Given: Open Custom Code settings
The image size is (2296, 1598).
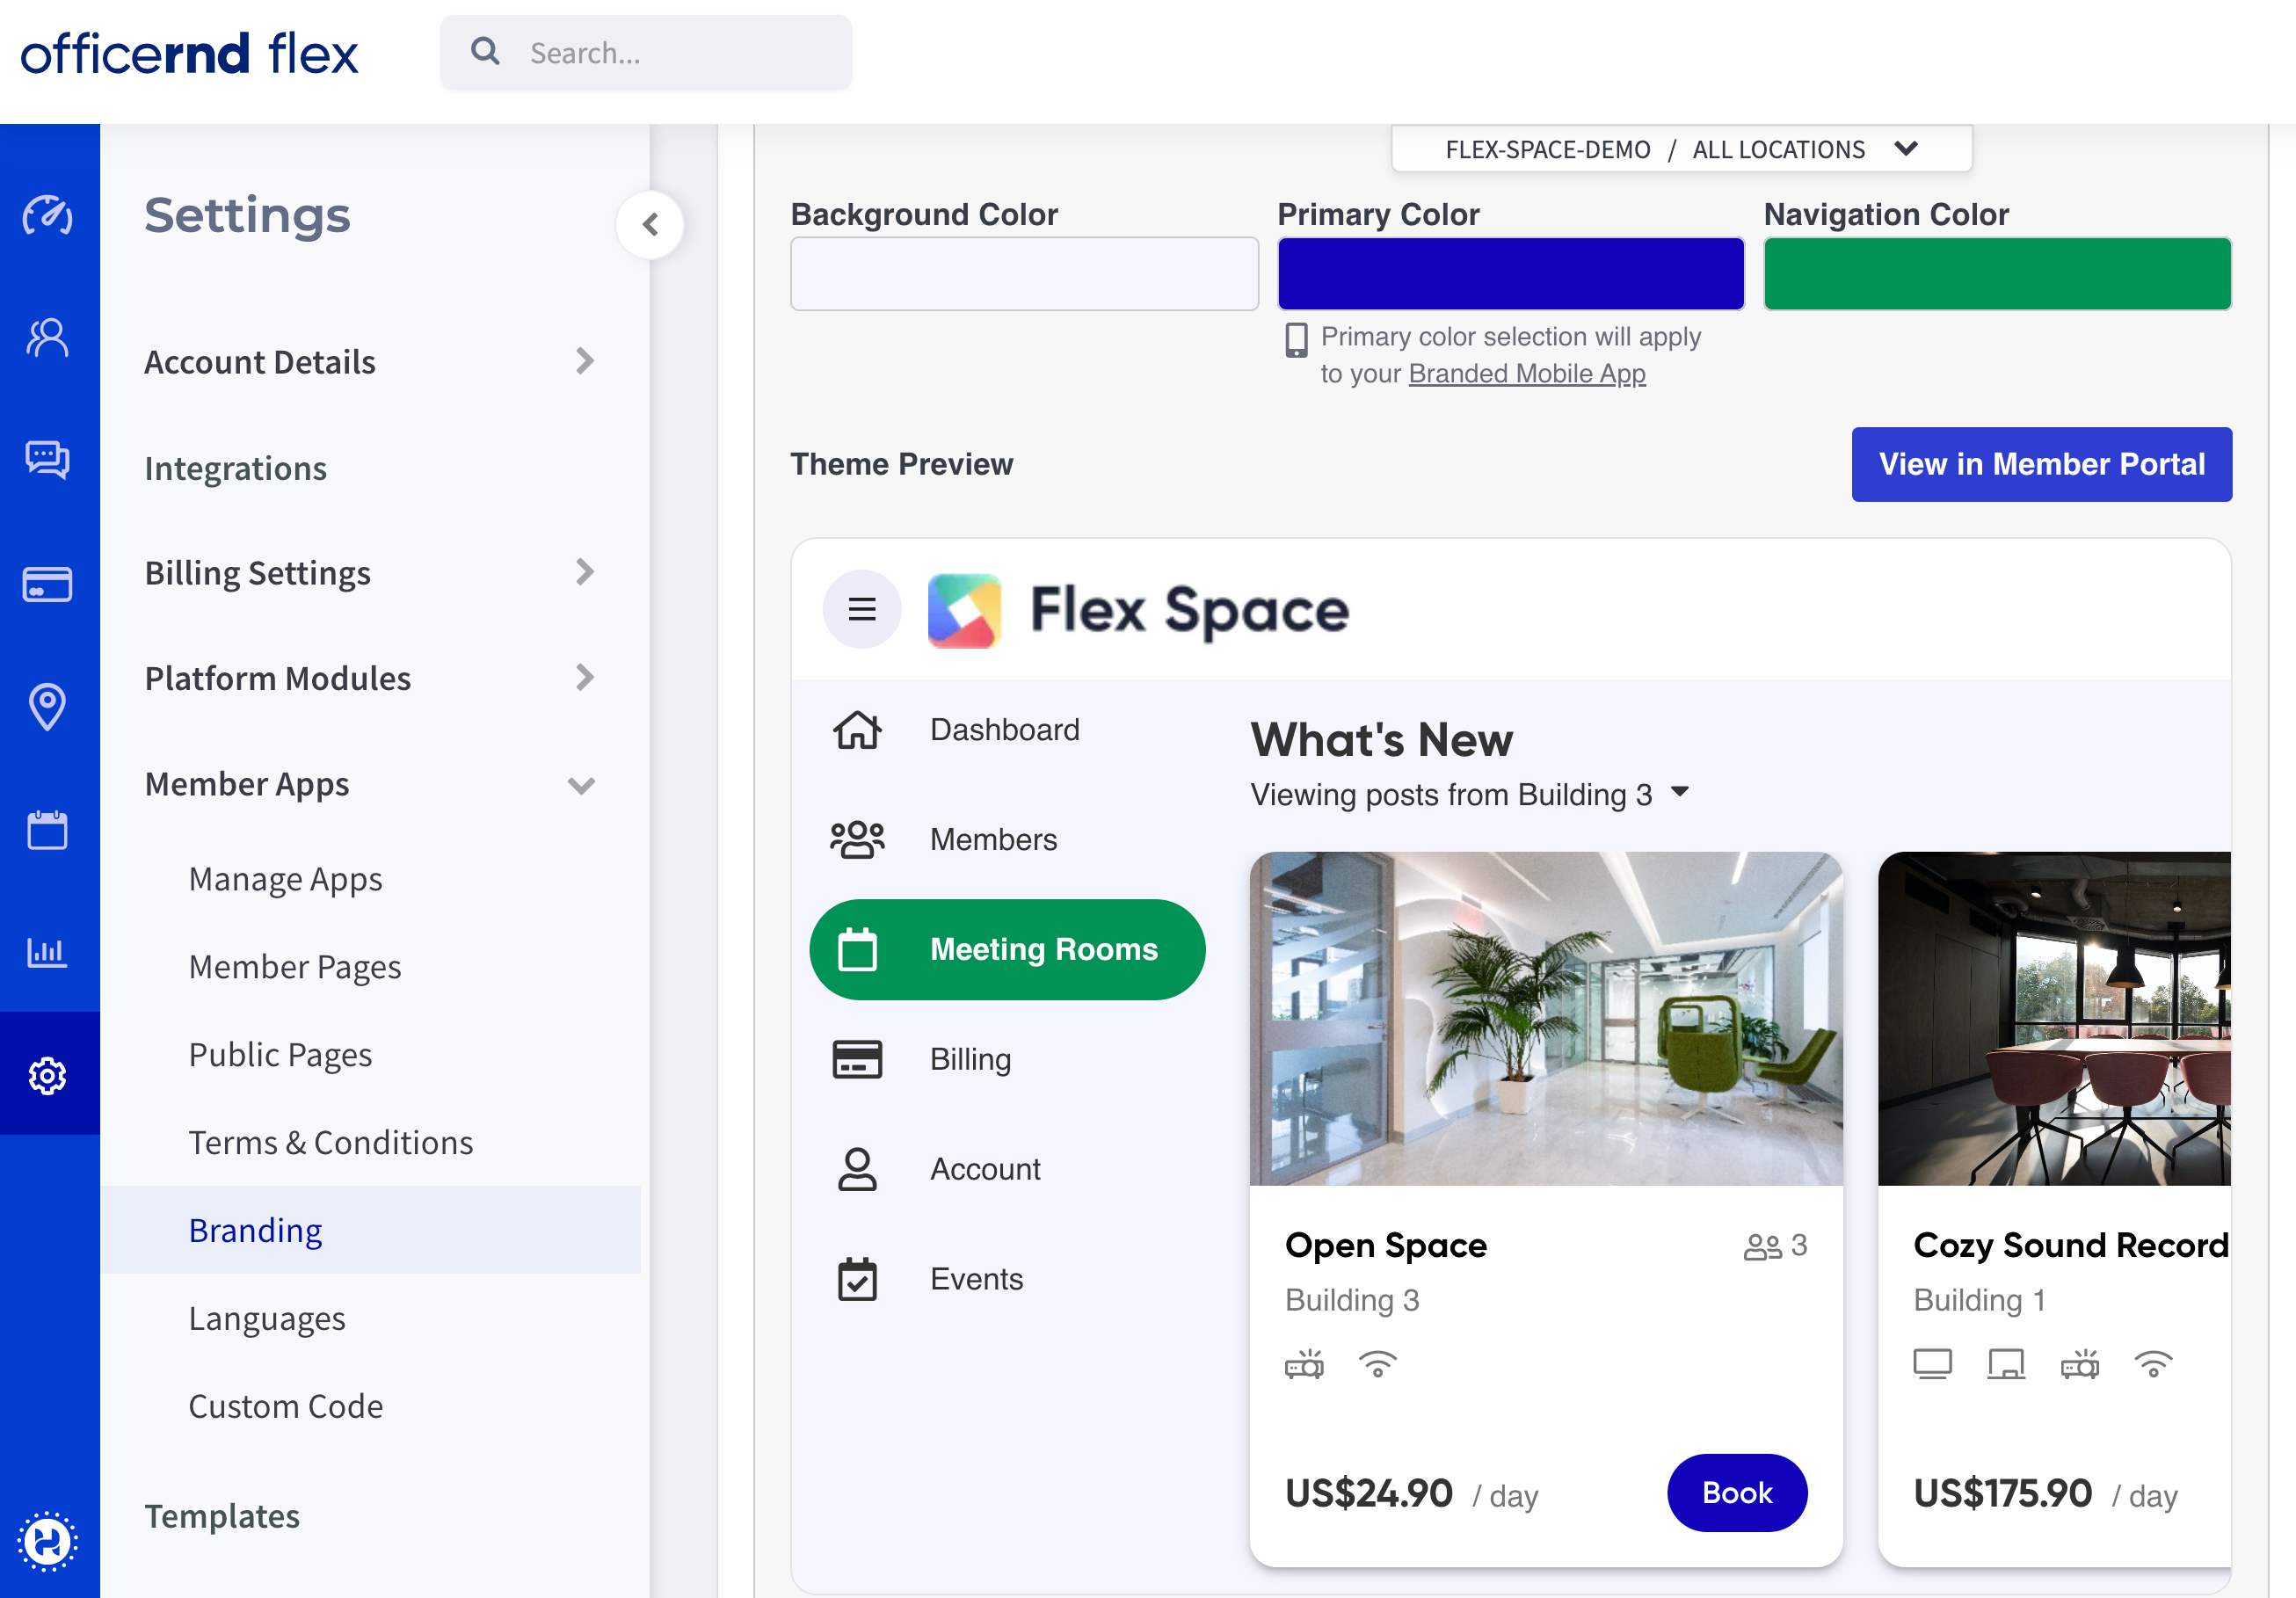Looking at the screenshot, I should tap(285, 1406).
